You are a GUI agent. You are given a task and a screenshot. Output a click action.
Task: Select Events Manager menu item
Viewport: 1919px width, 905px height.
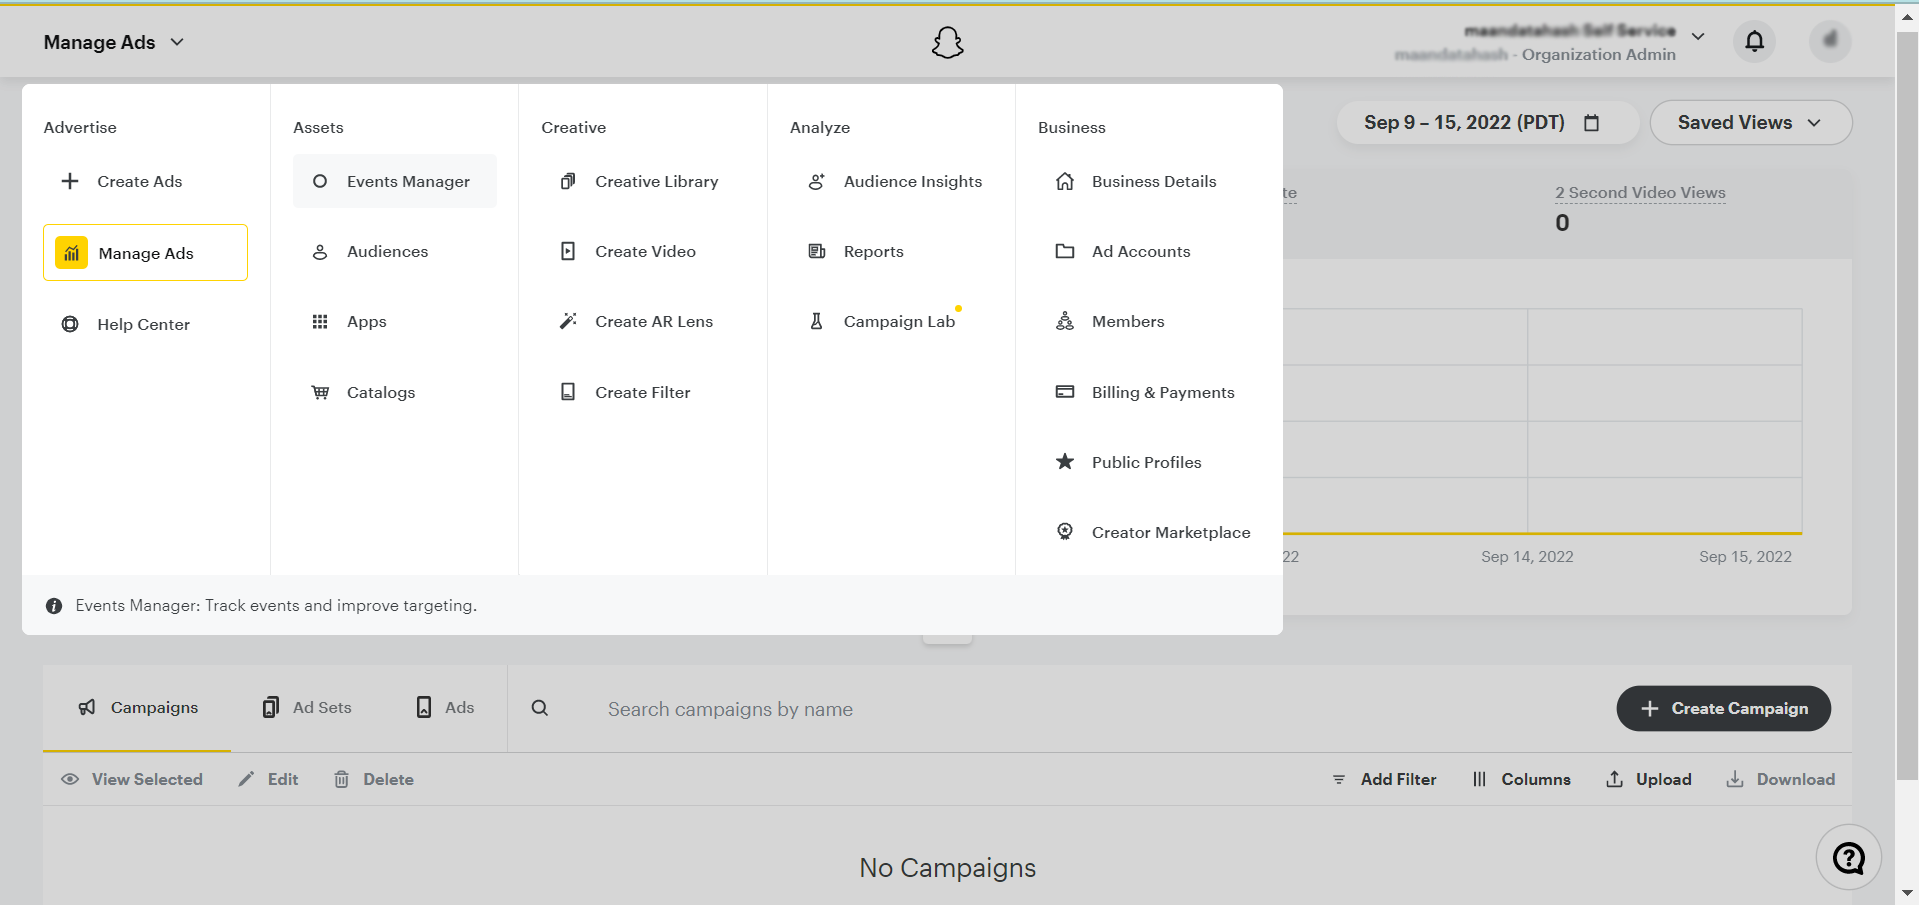click(395, 181)
